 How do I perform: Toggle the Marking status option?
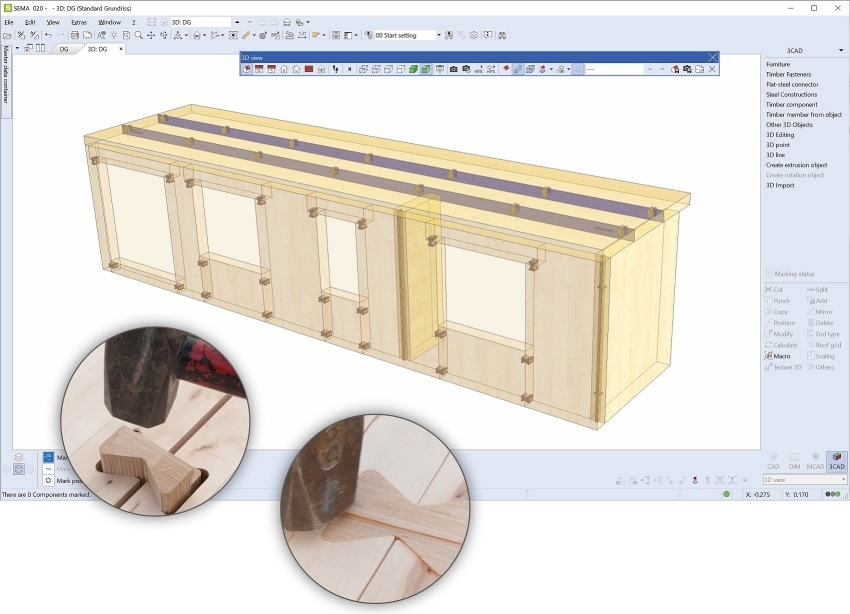[790, 274]
